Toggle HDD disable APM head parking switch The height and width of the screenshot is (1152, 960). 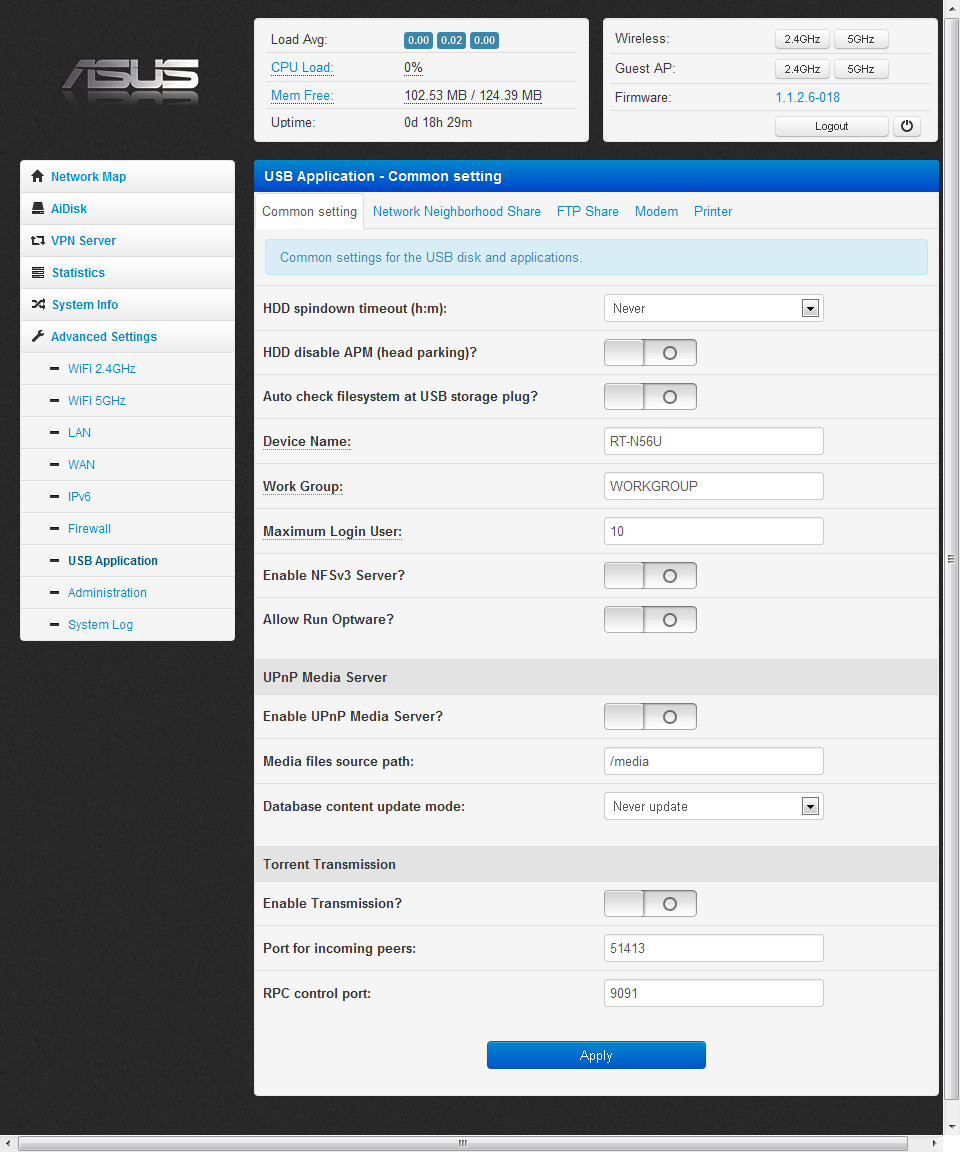point(650,353)
